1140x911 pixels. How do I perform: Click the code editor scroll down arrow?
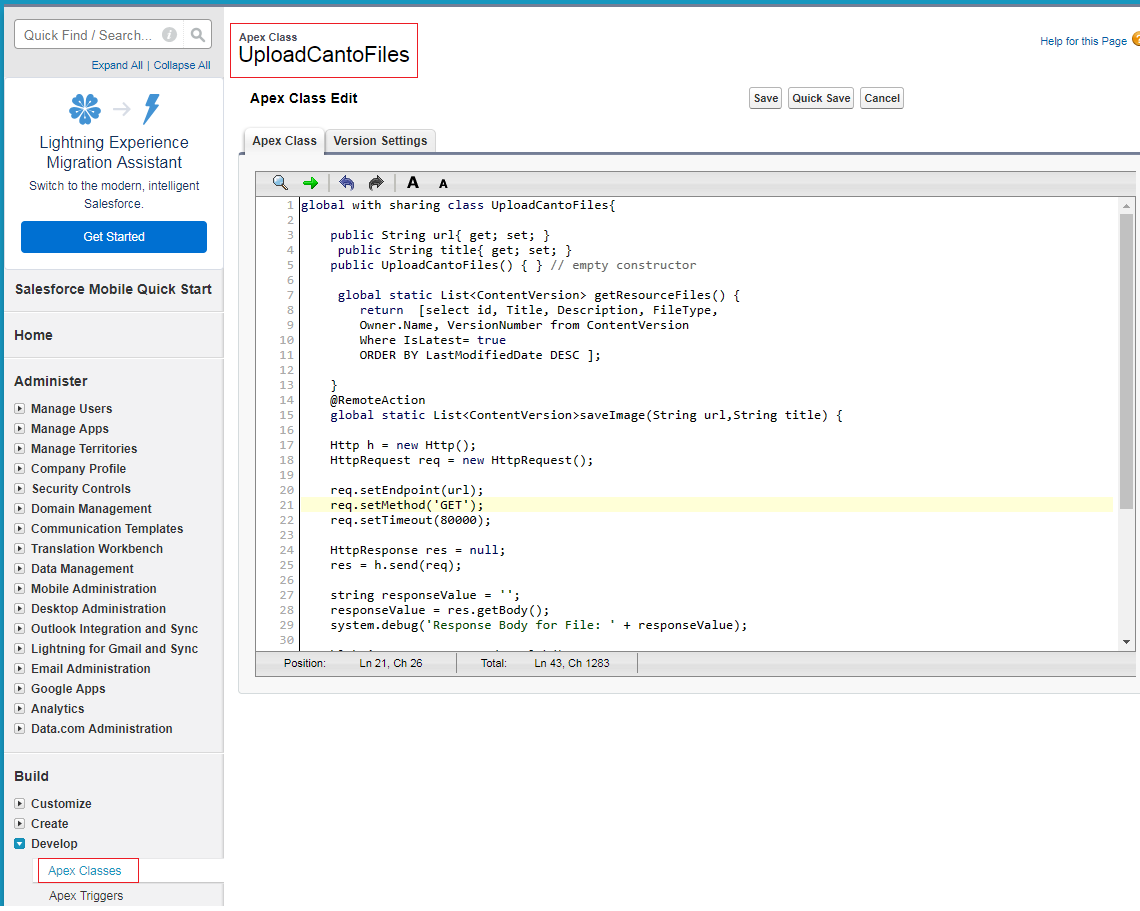point(1127,641)
